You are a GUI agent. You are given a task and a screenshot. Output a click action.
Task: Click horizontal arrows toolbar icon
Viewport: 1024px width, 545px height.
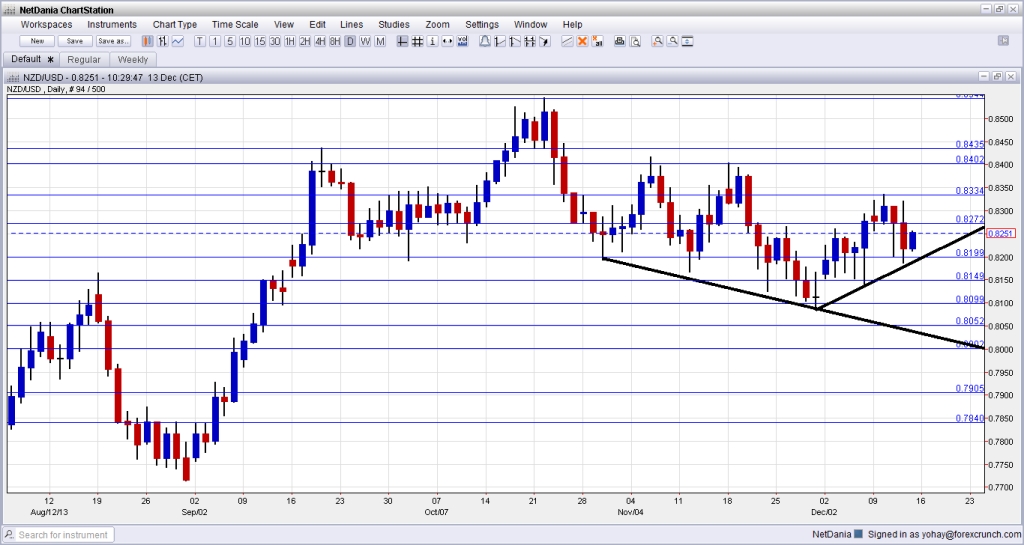[x=447, y=41]
